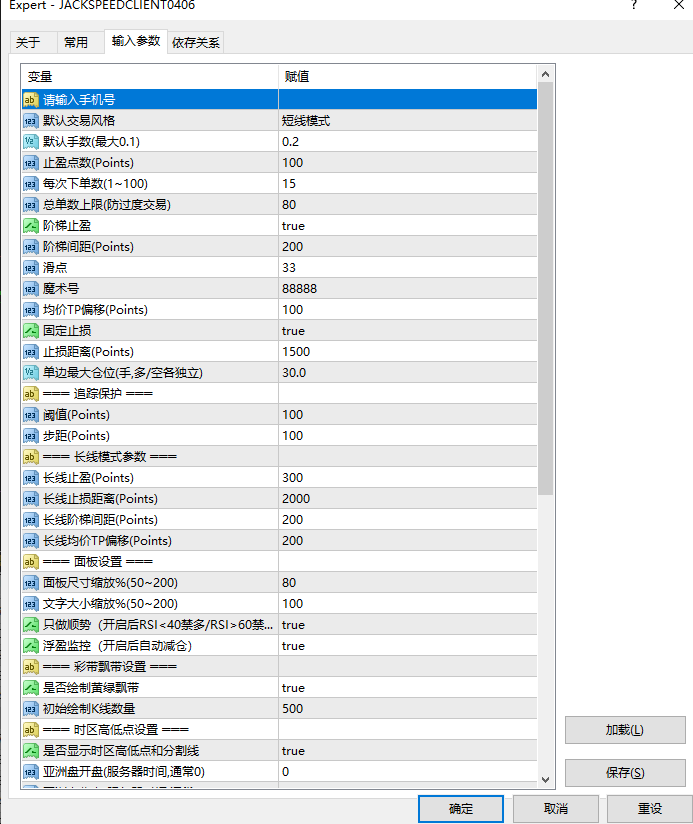Click the 保存(S) button
Screen dimensions: 693x824
coord(625,772)
